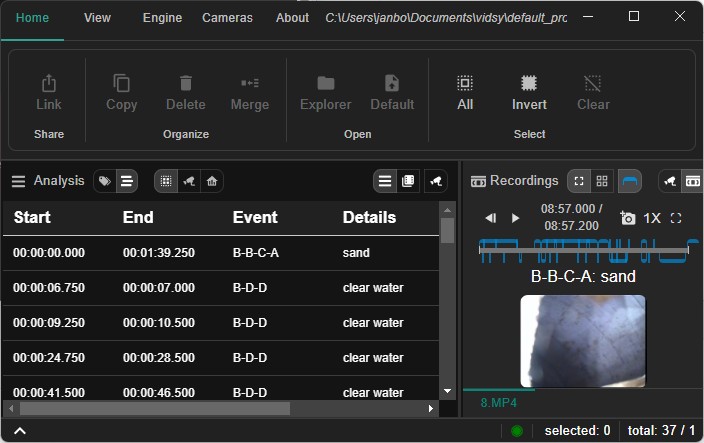
Task: Select row starting 00:00:41.500
Action: (x=220, y=390)
